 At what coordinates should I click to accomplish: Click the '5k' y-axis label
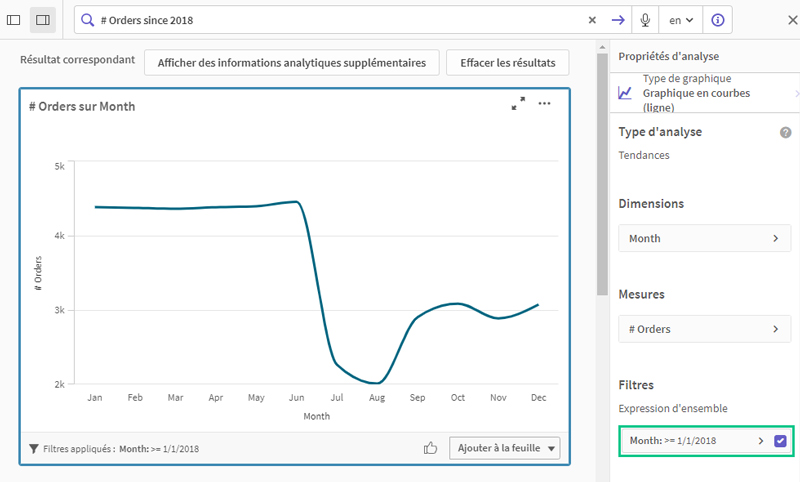point(59,166)
